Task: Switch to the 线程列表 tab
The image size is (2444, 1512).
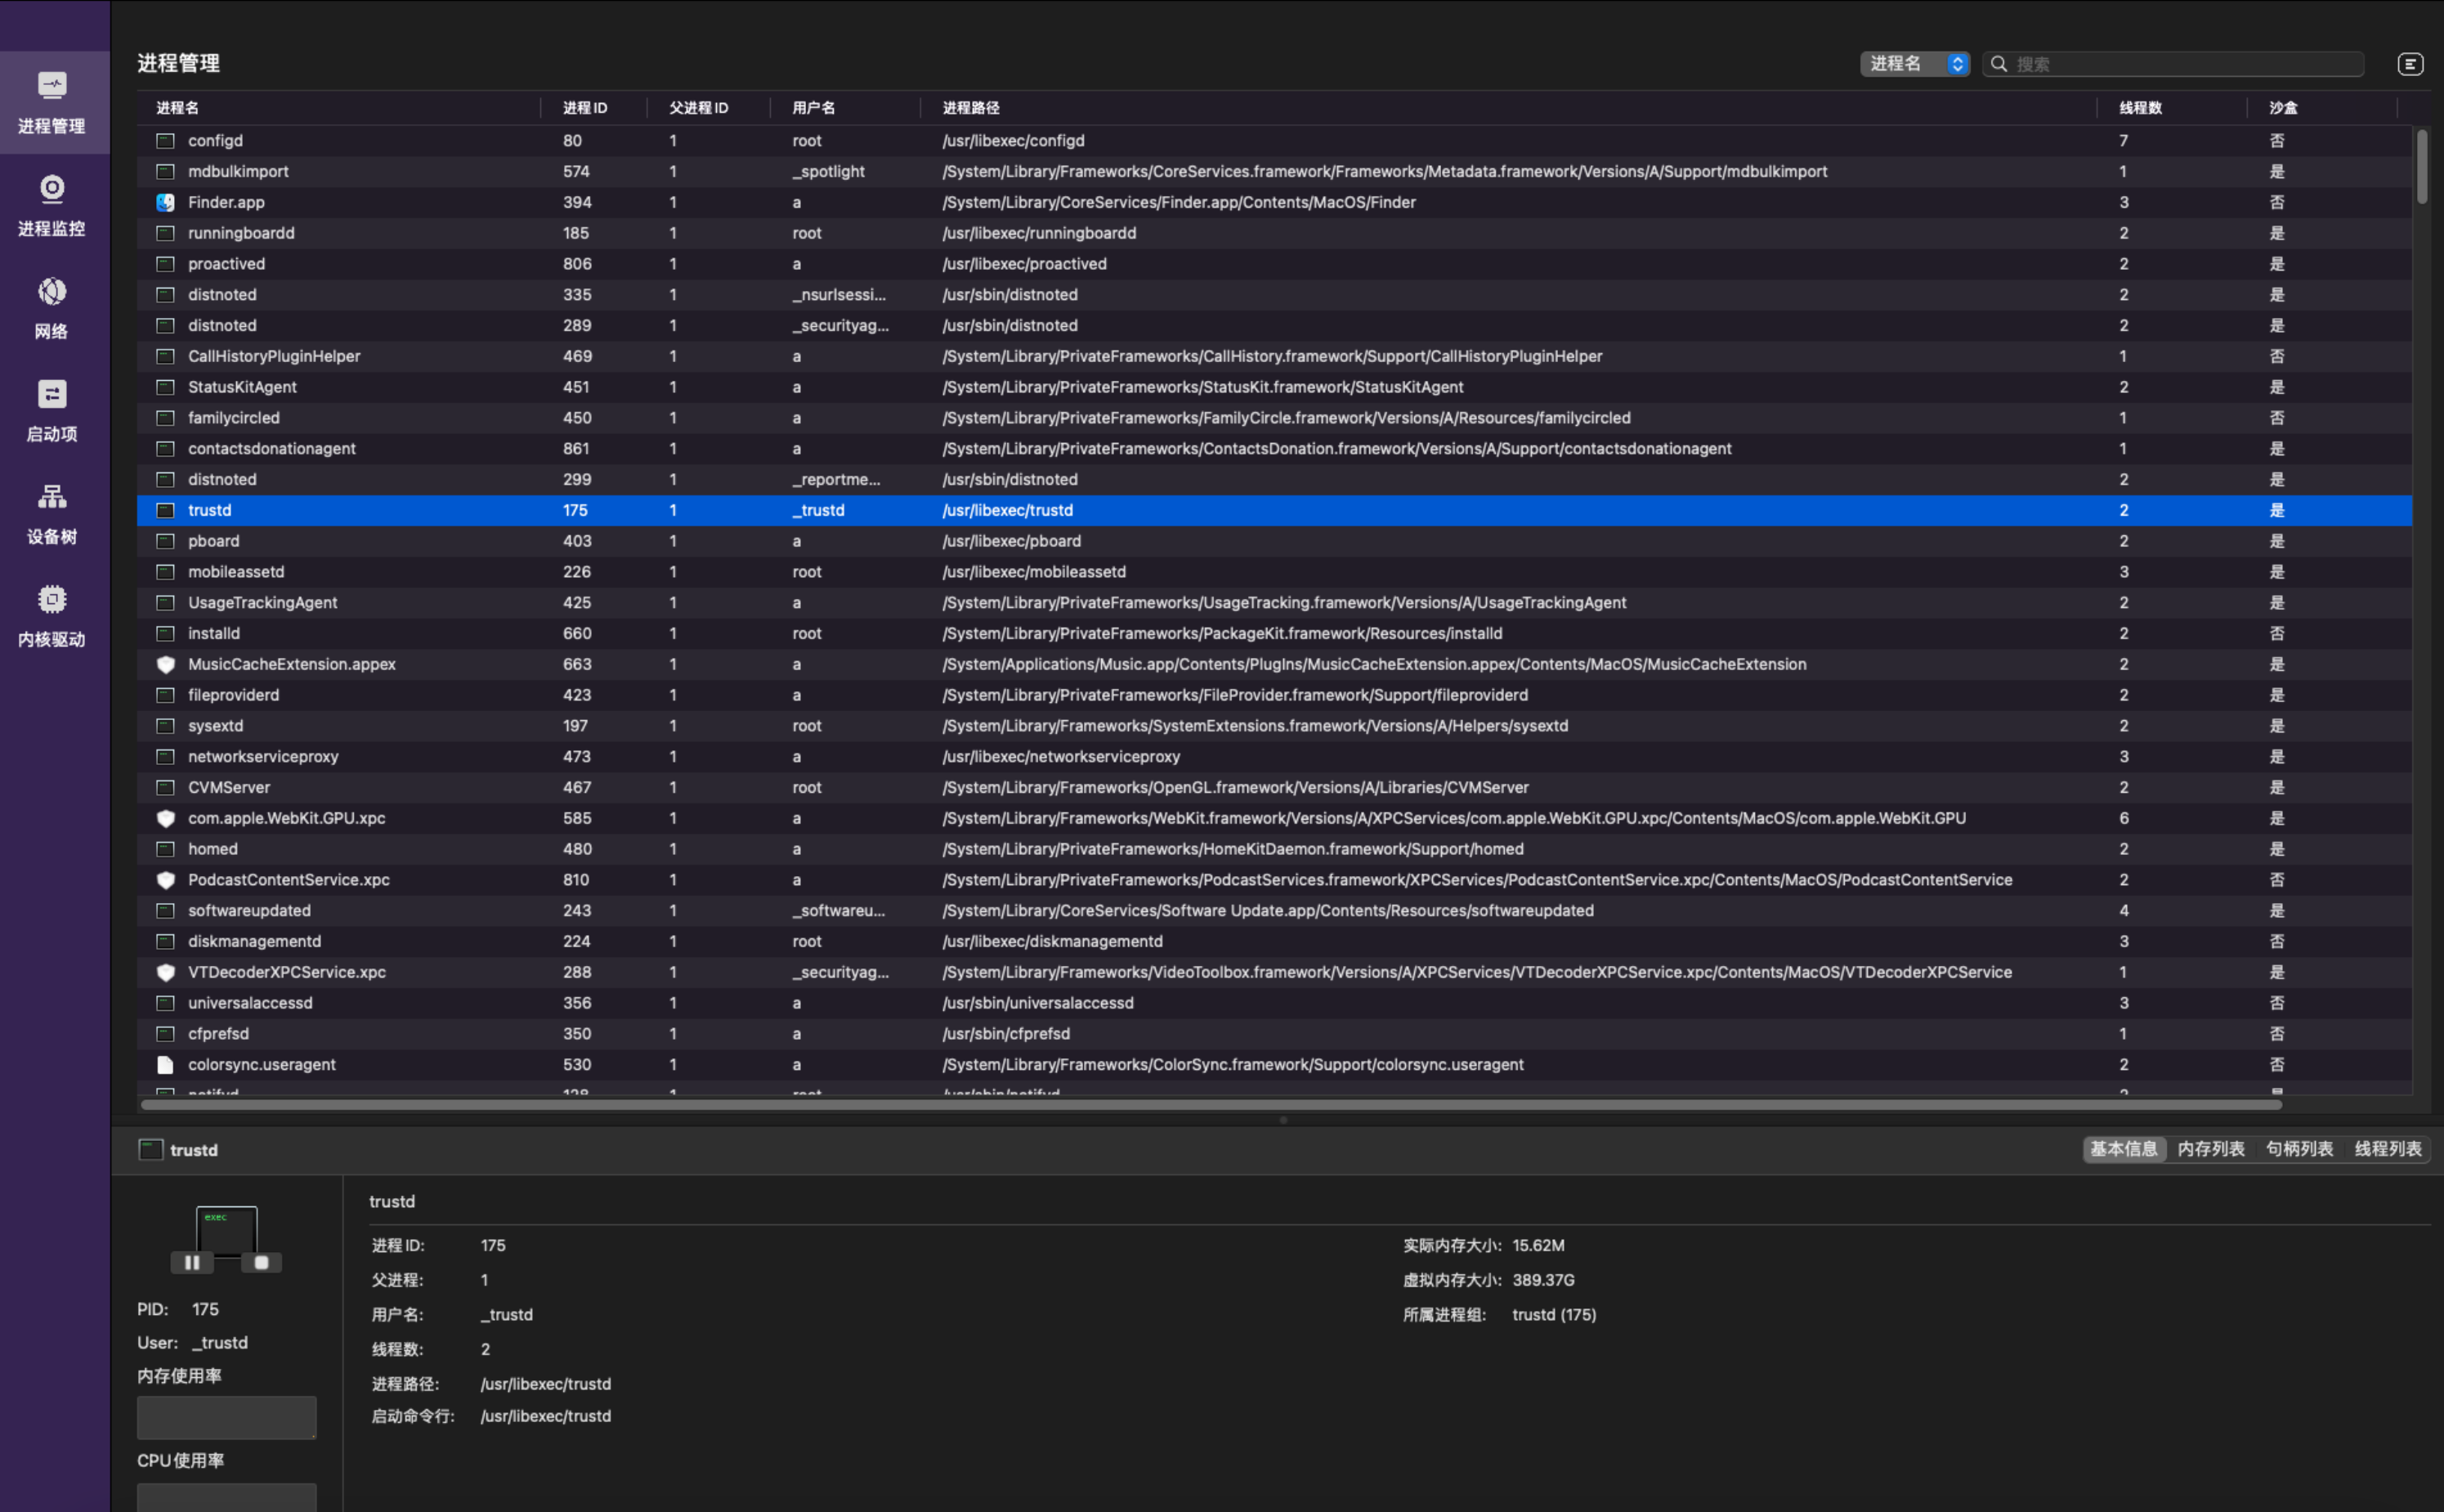Action: click(x=2387, y=1149)
